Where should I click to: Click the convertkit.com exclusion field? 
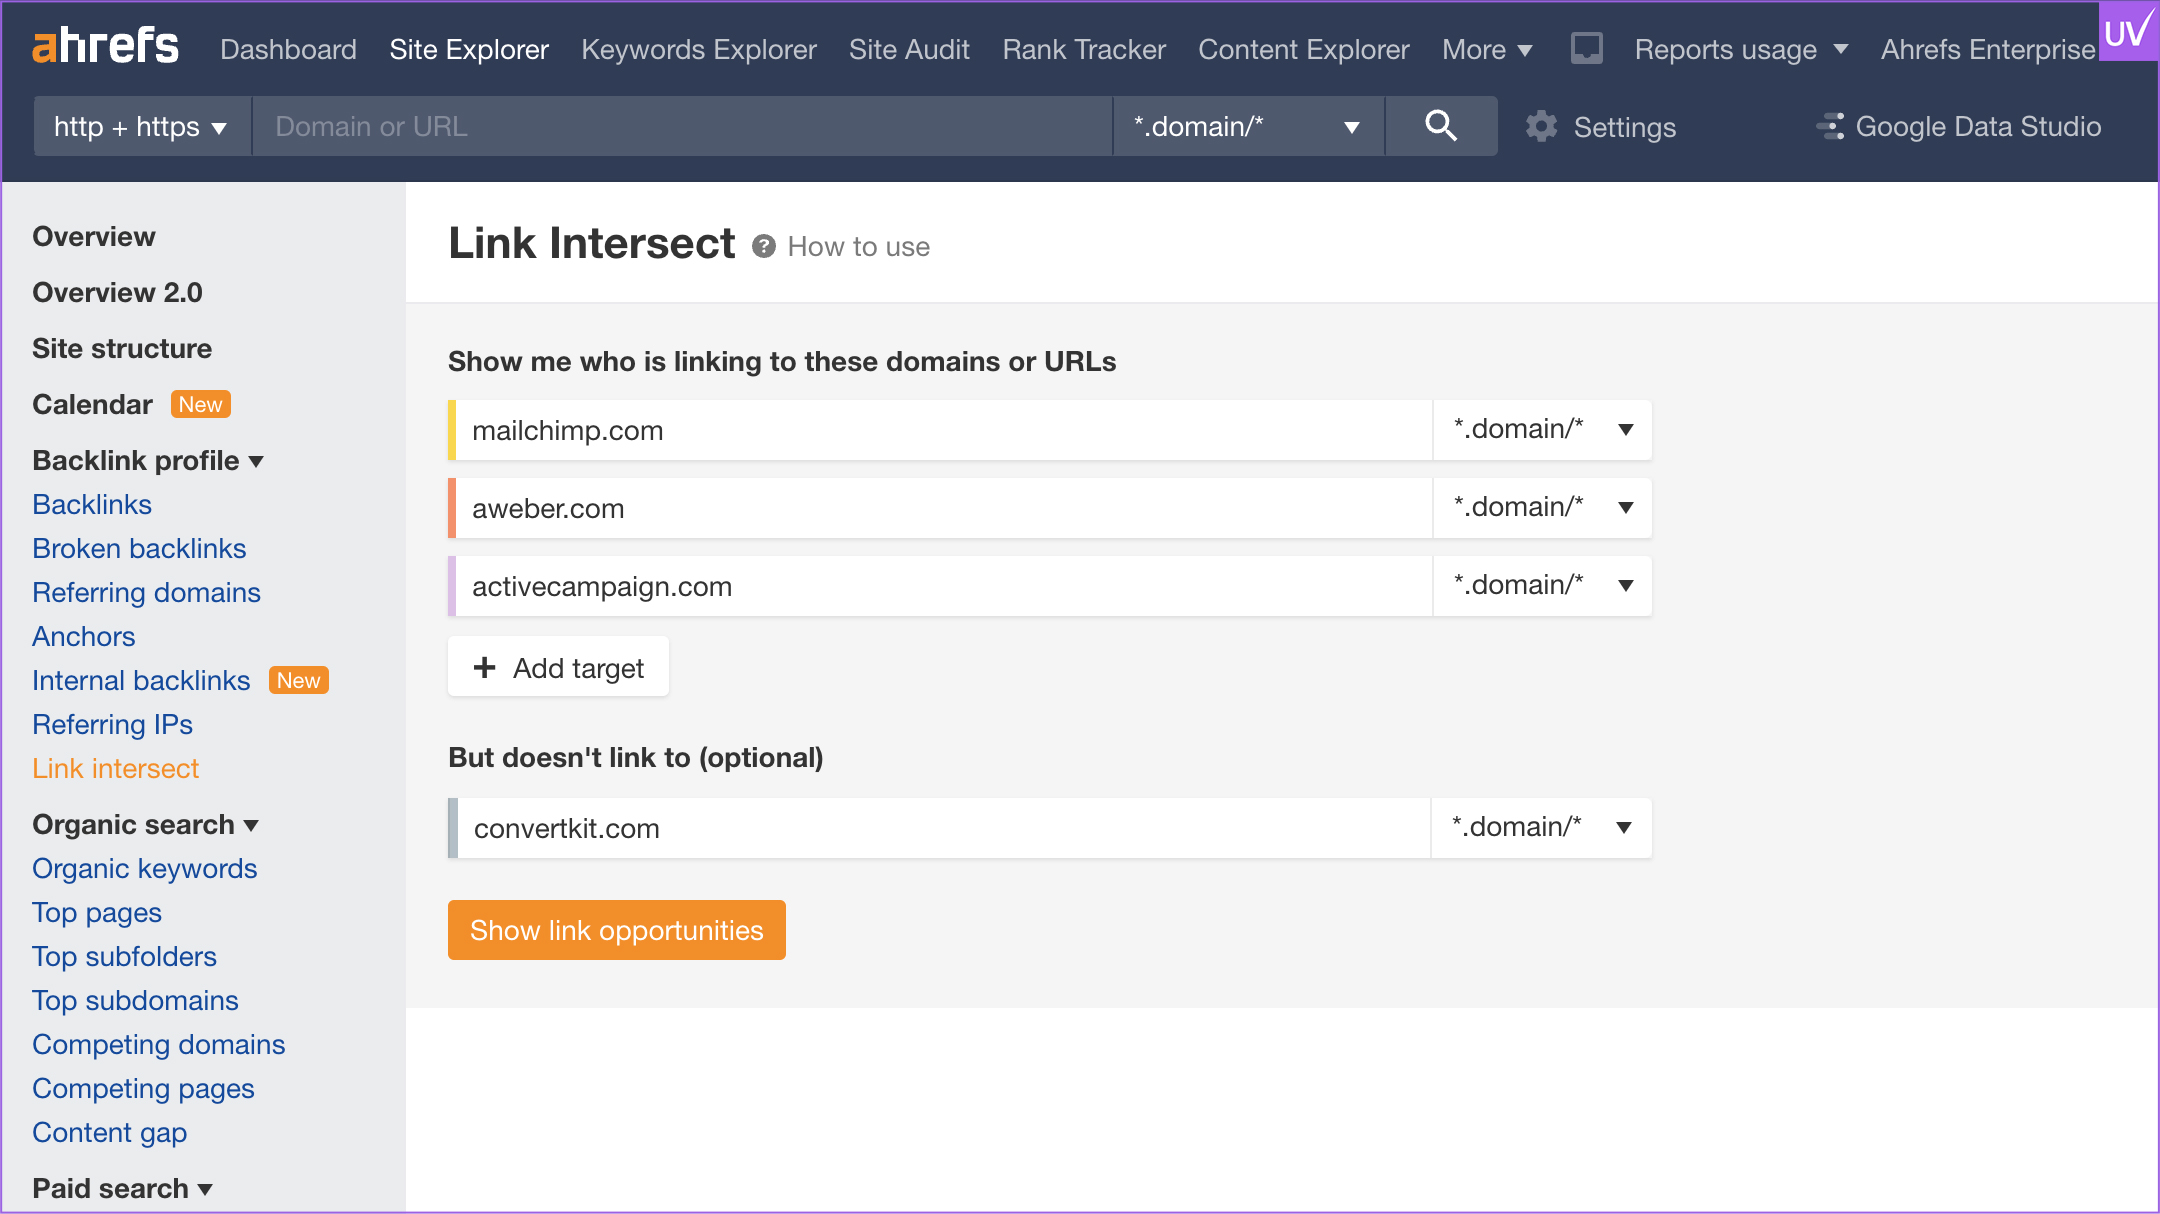pyautogui.click(x=944, y=828)
